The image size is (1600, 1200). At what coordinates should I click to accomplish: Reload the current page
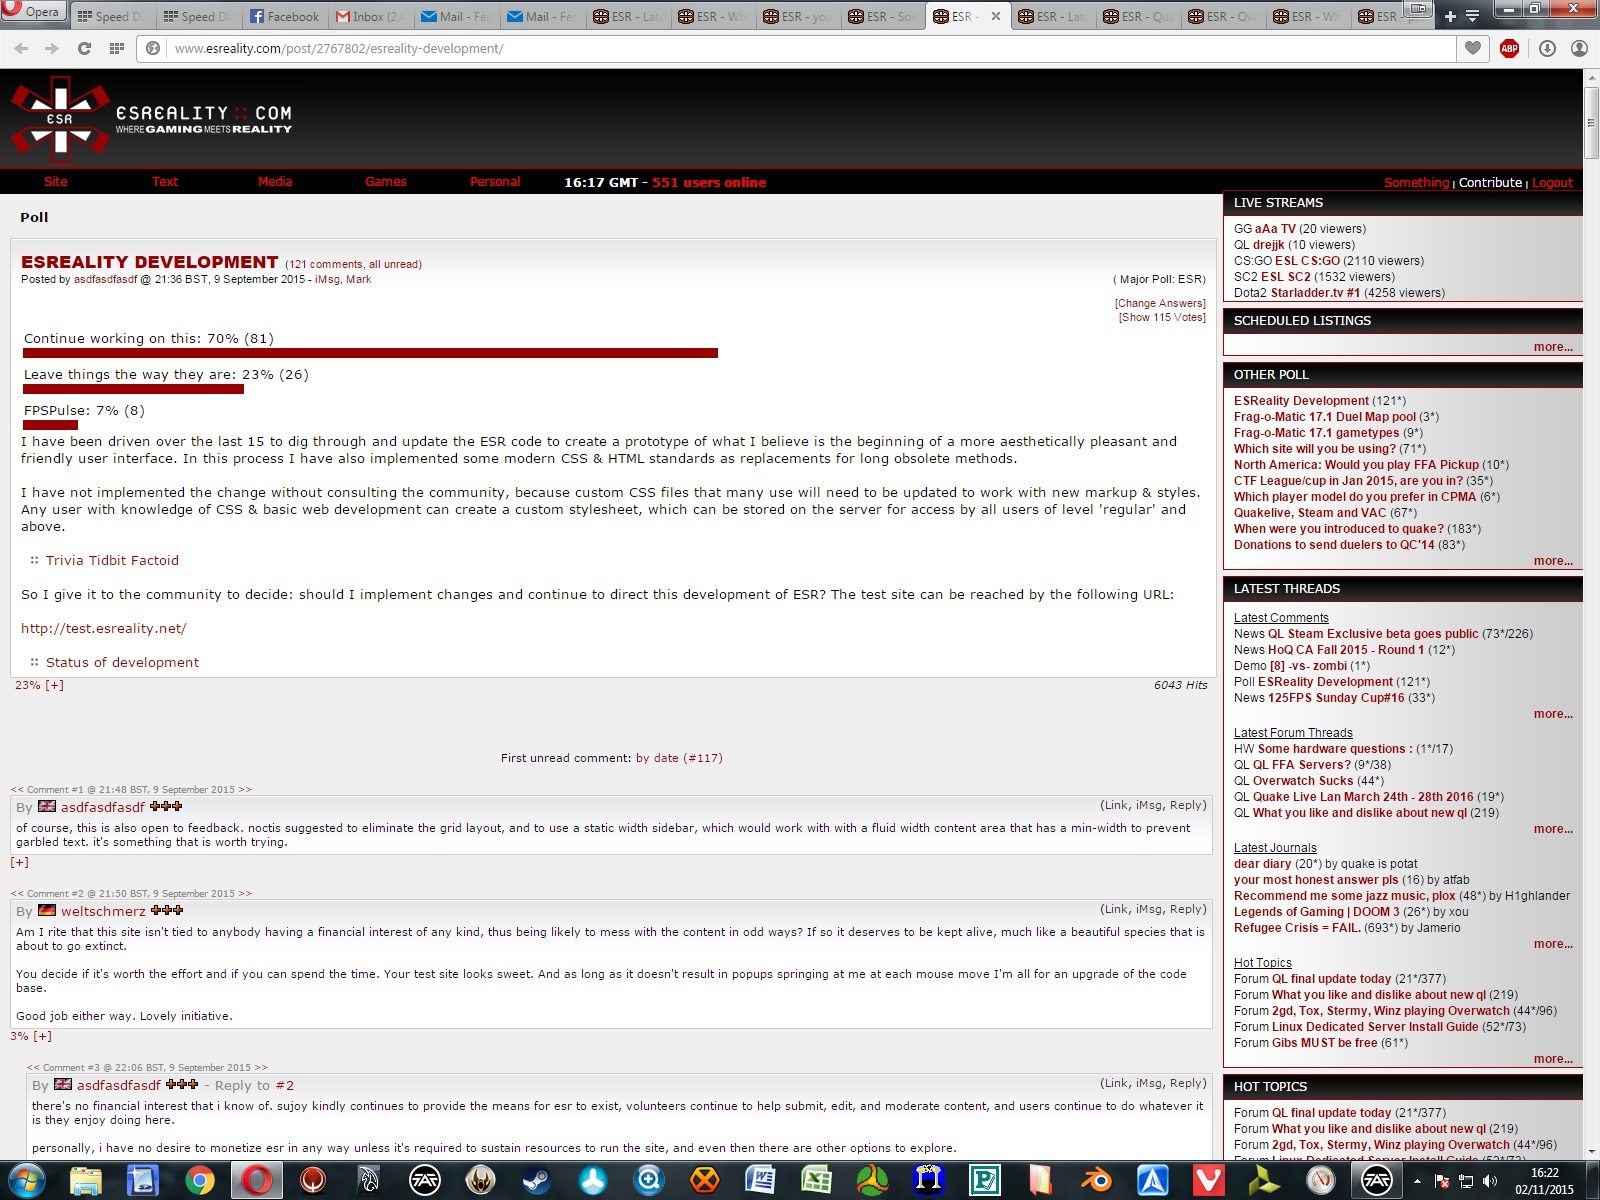(x=84, y=48)
